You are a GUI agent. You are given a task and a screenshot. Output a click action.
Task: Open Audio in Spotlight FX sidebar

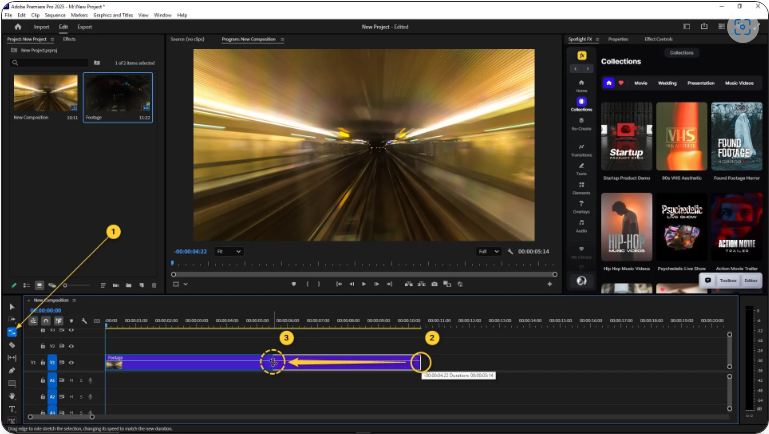[x=581, y=226]
